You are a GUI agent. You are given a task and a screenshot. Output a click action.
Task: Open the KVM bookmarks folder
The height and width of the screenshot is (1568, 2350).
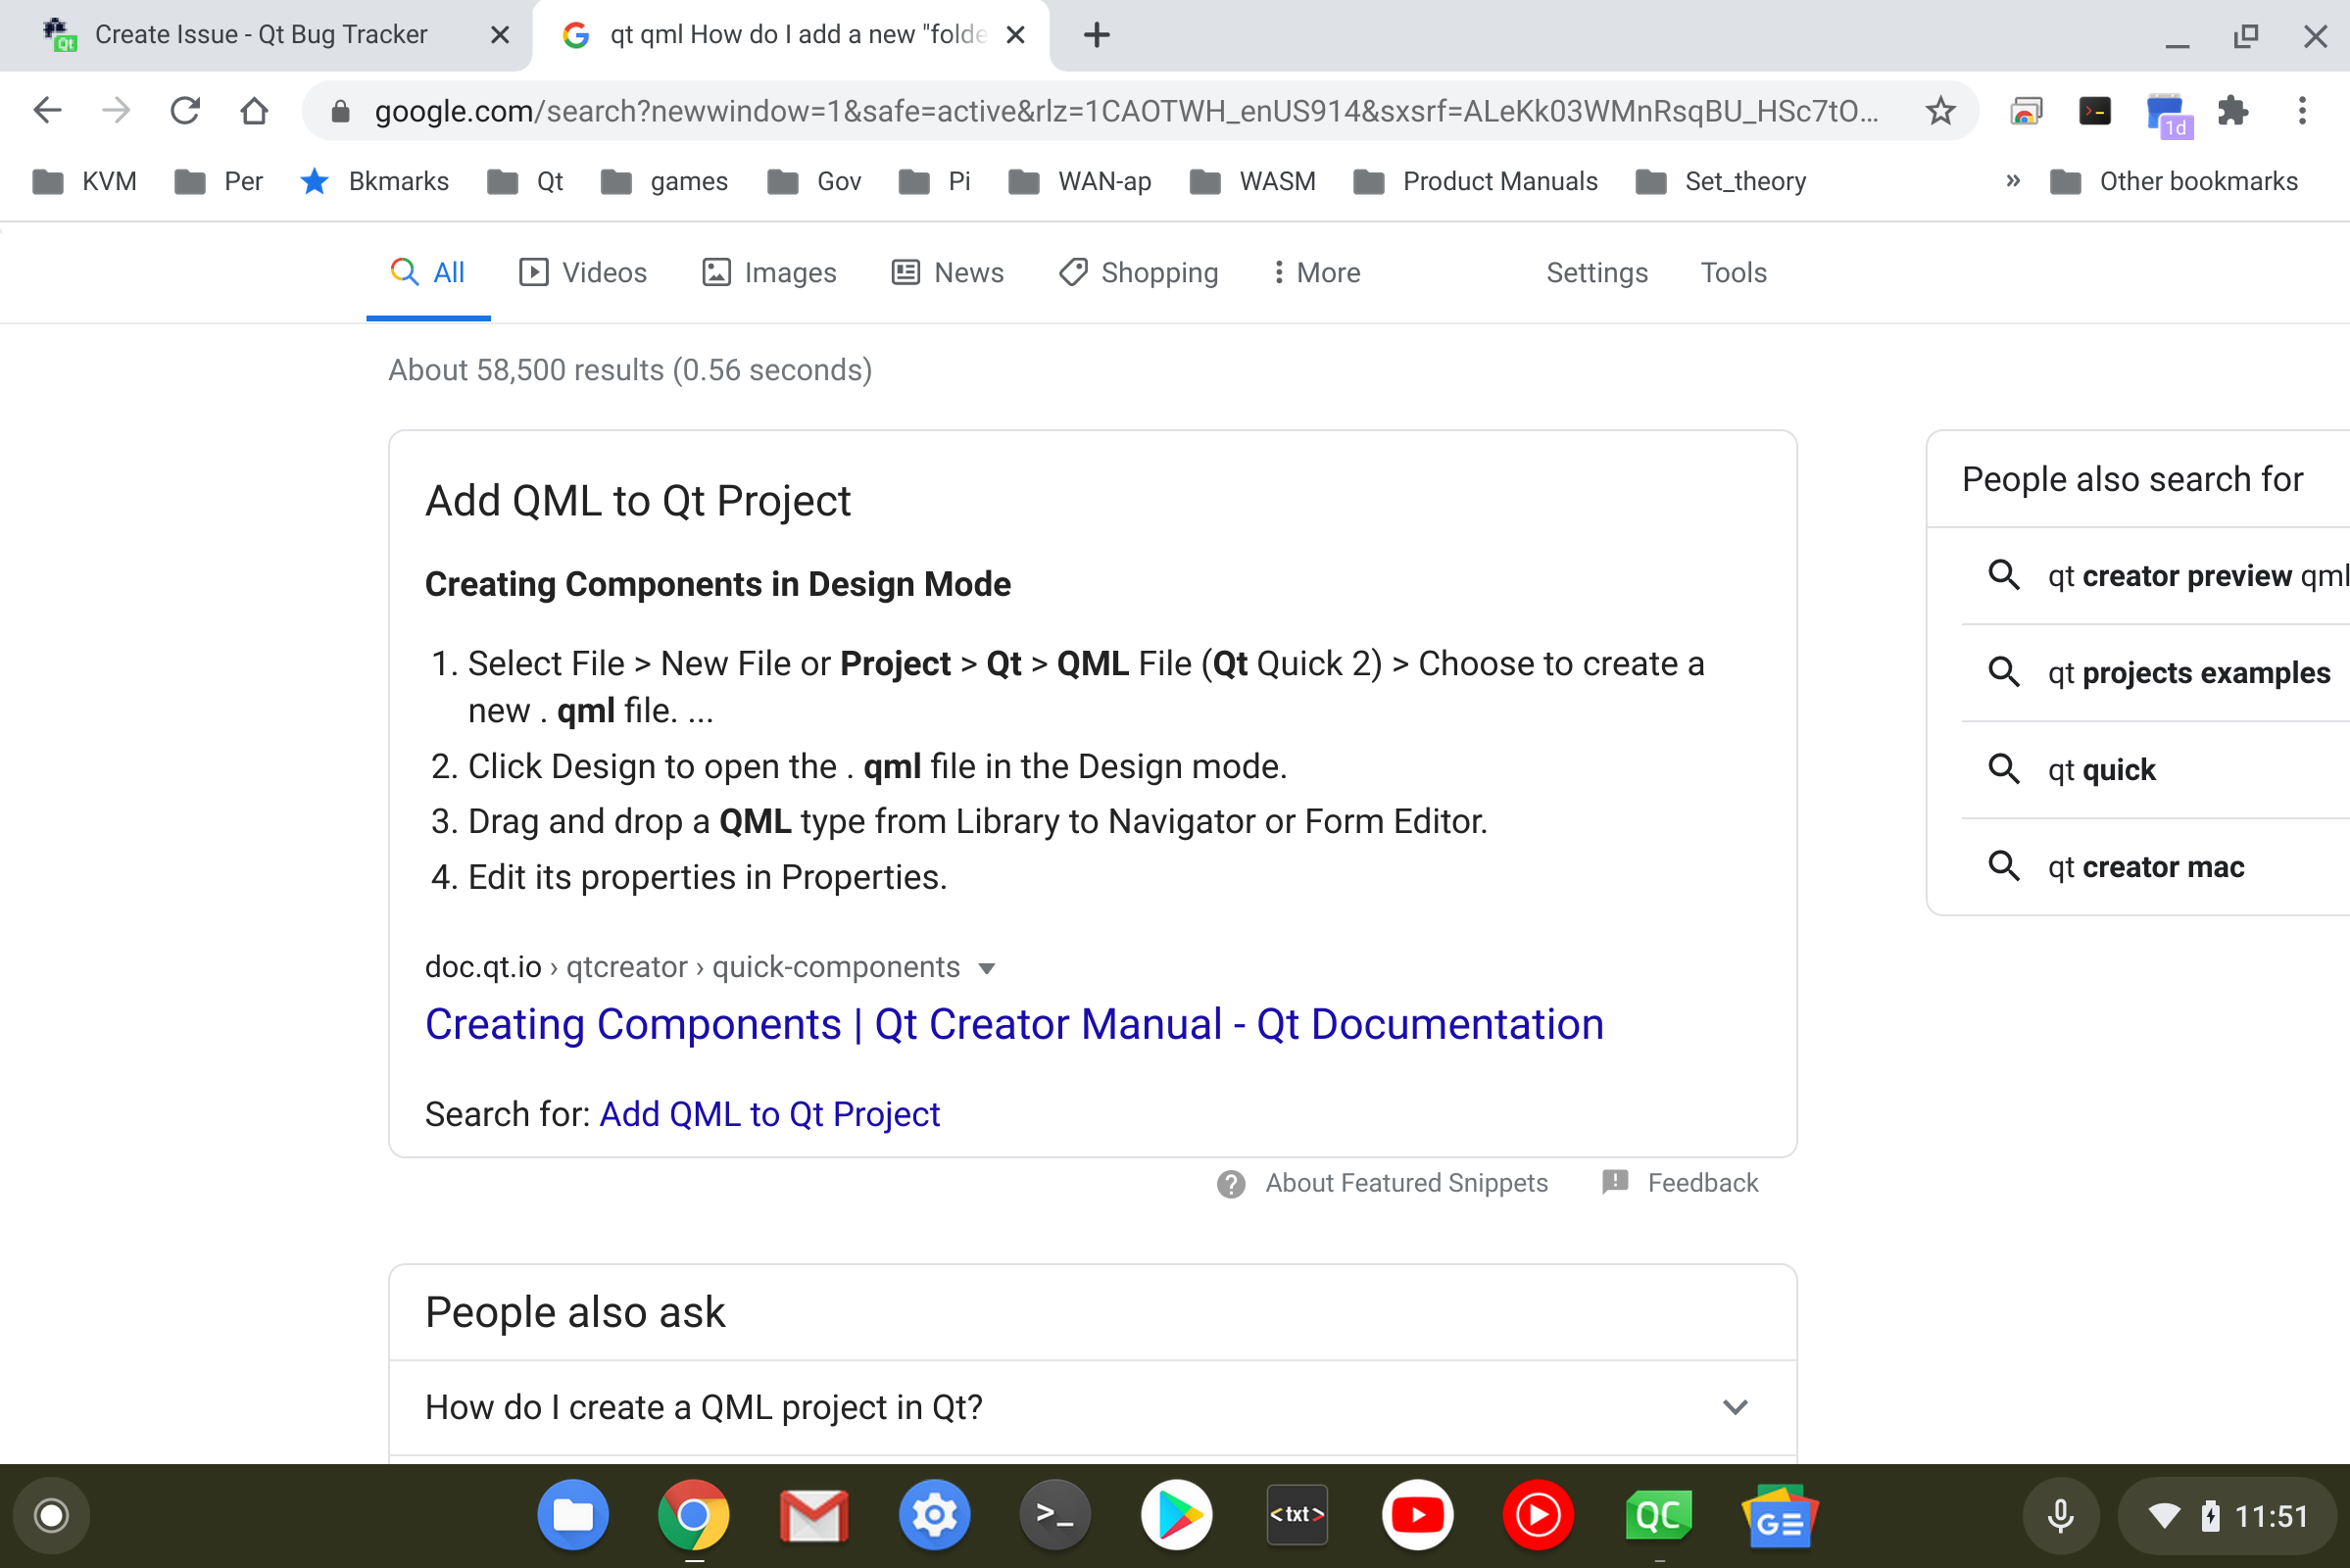pos(84,181)
